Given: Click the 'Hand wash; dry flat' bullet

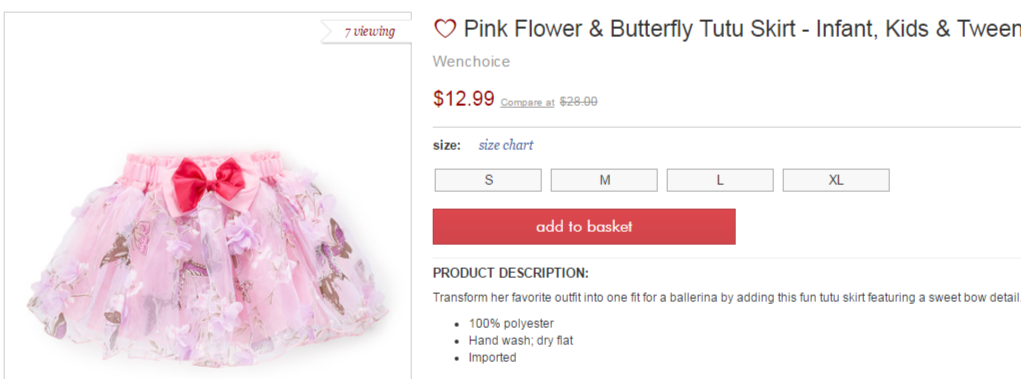Looking at the screenshot, I should click(x=521, y=341).
